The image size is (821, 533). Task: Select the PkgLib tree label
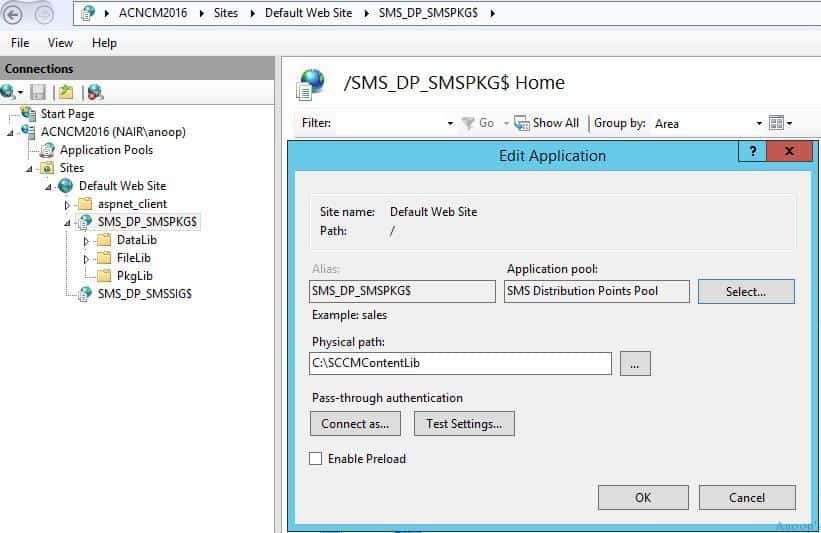coord(135,275)
